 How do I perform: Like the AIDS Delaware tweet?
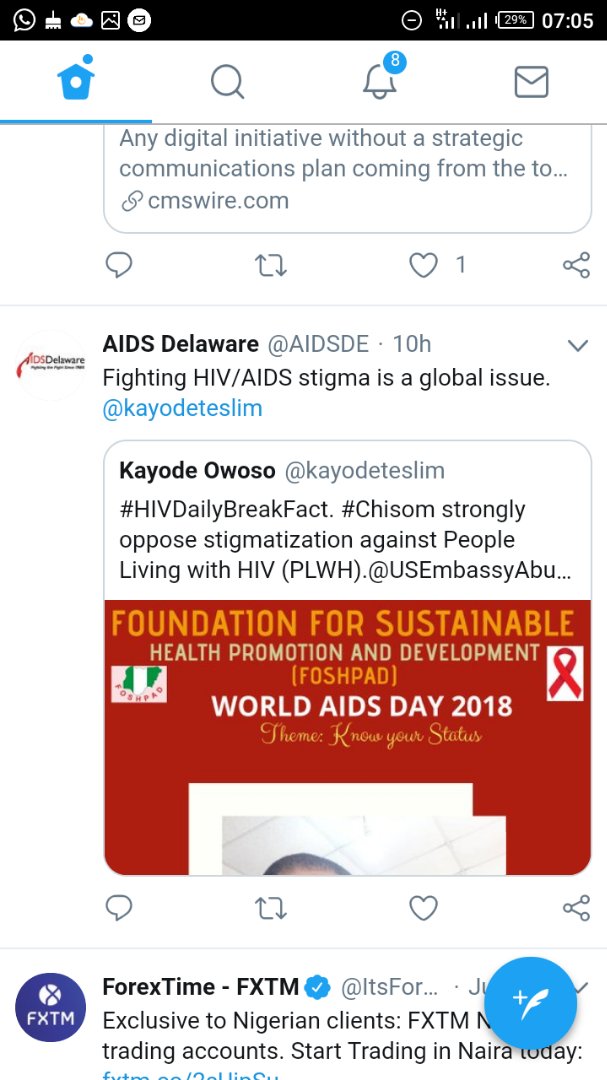424,908
